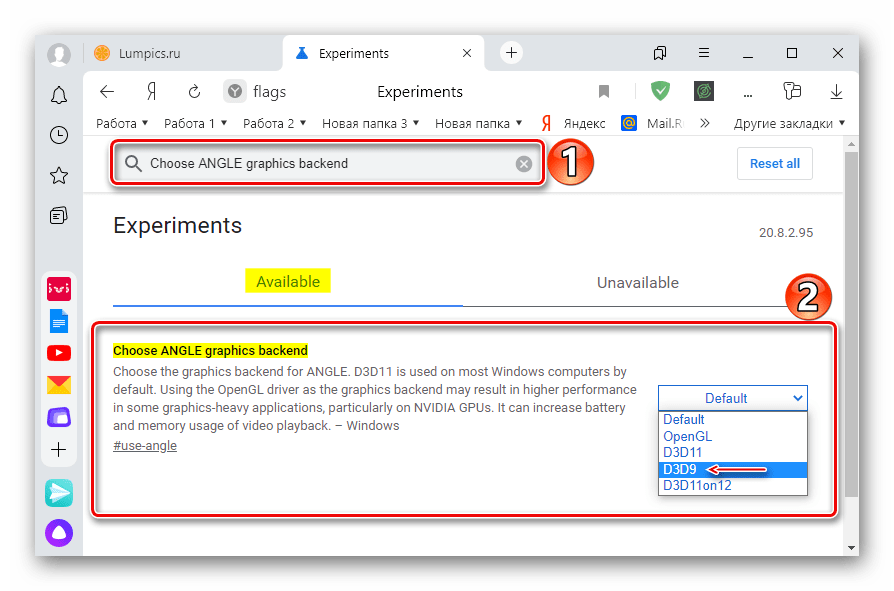Screen dimensions: 894x591
Task: Expand the Другие закладки bookmarks folder
Action: pyautogui.click(x=789, y=124)
